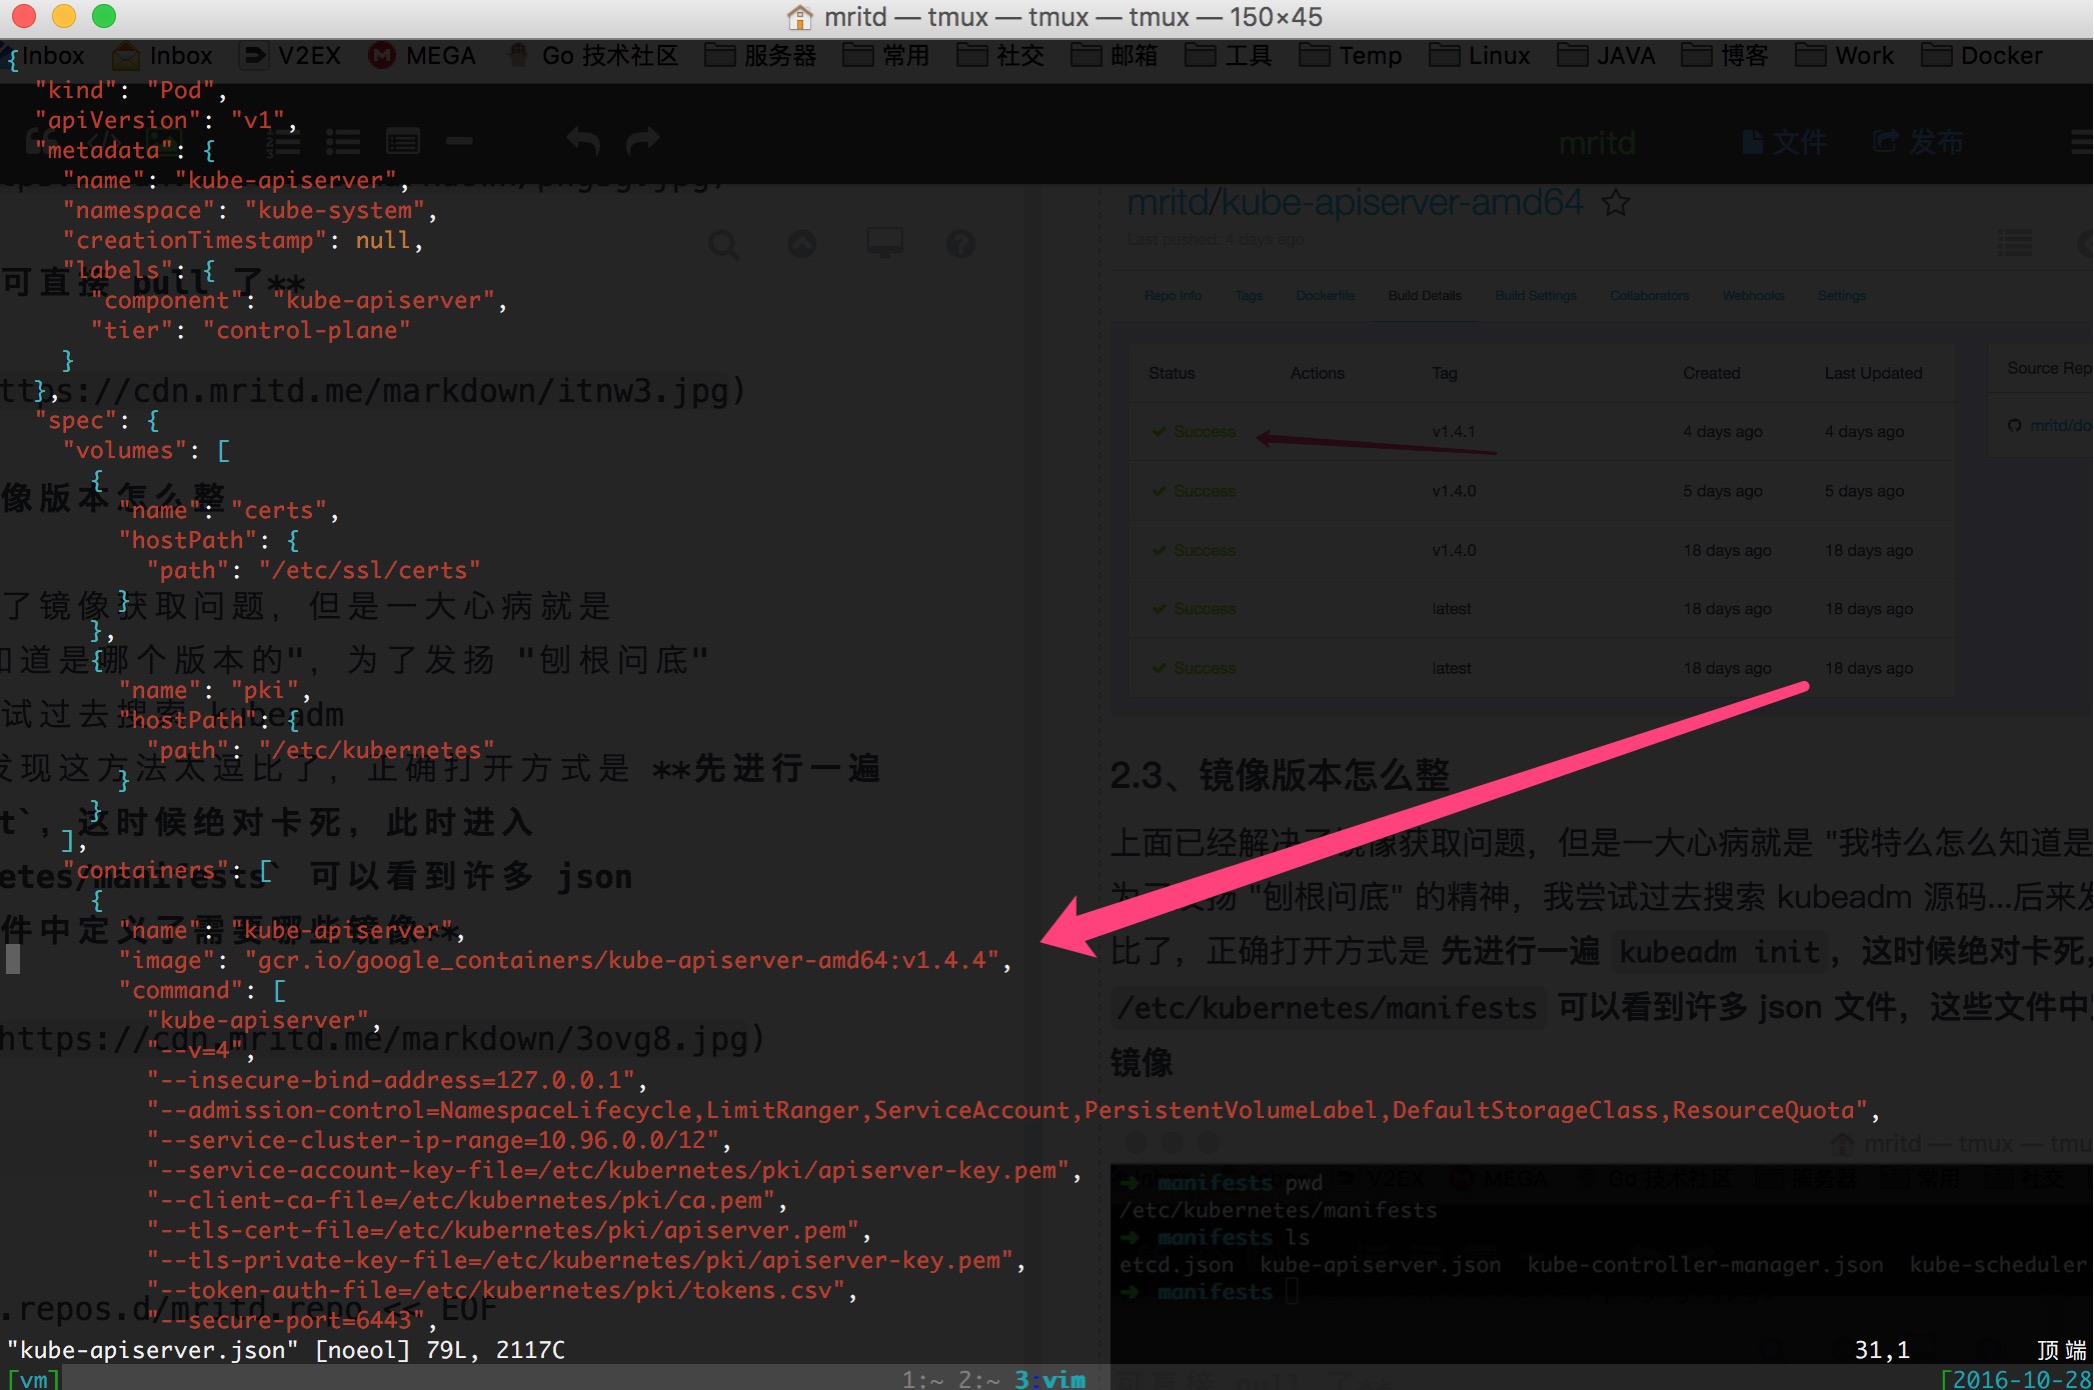Click the monitor preview icon
The image size is (2094, 1390).
coord(884,243)
